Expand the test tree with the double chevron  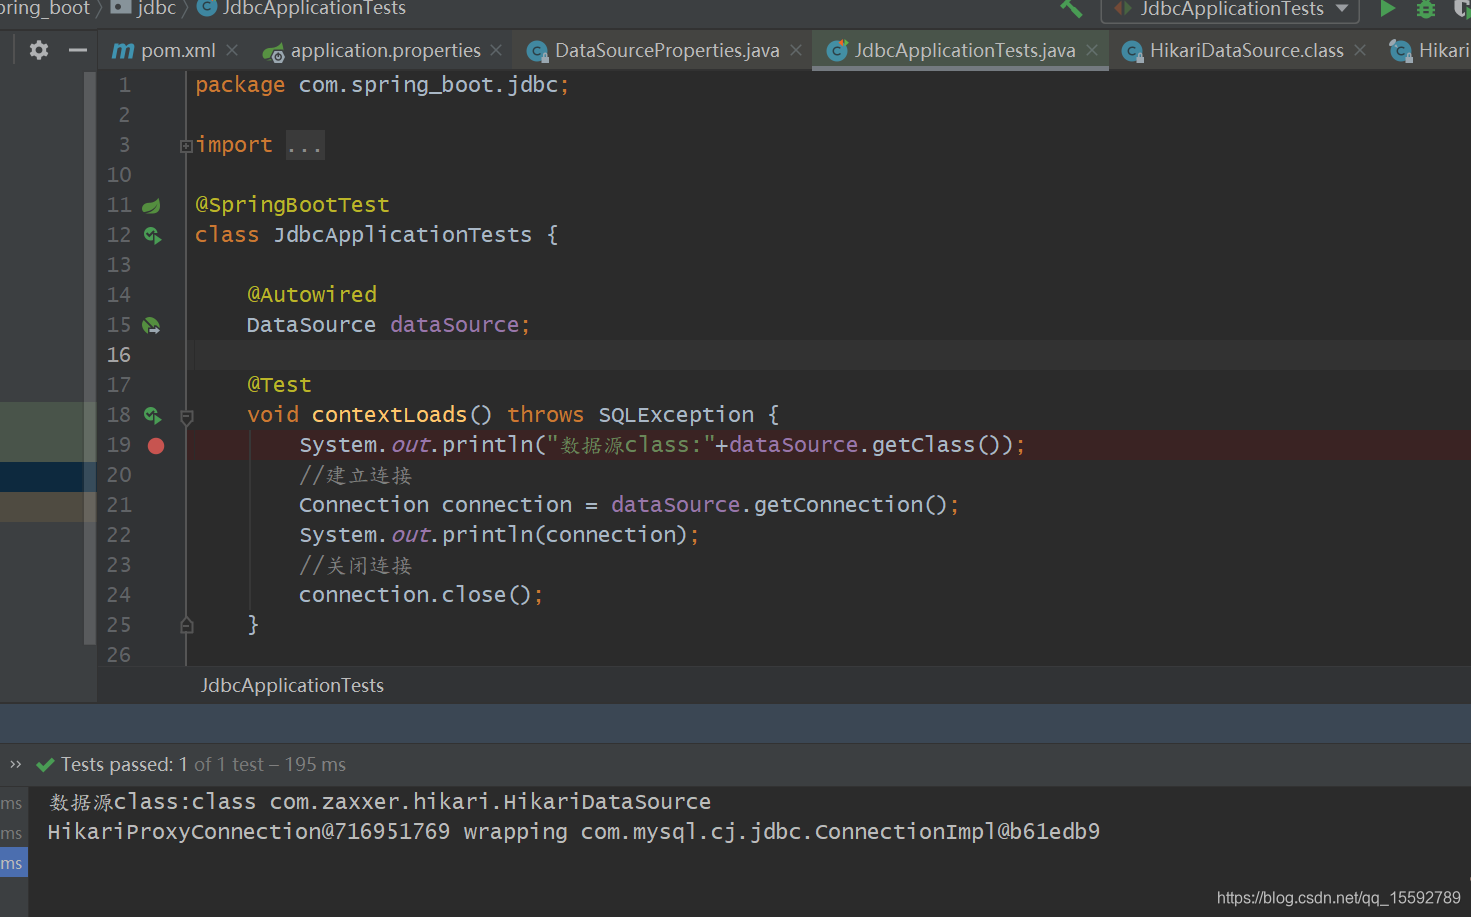pos(15,764)
